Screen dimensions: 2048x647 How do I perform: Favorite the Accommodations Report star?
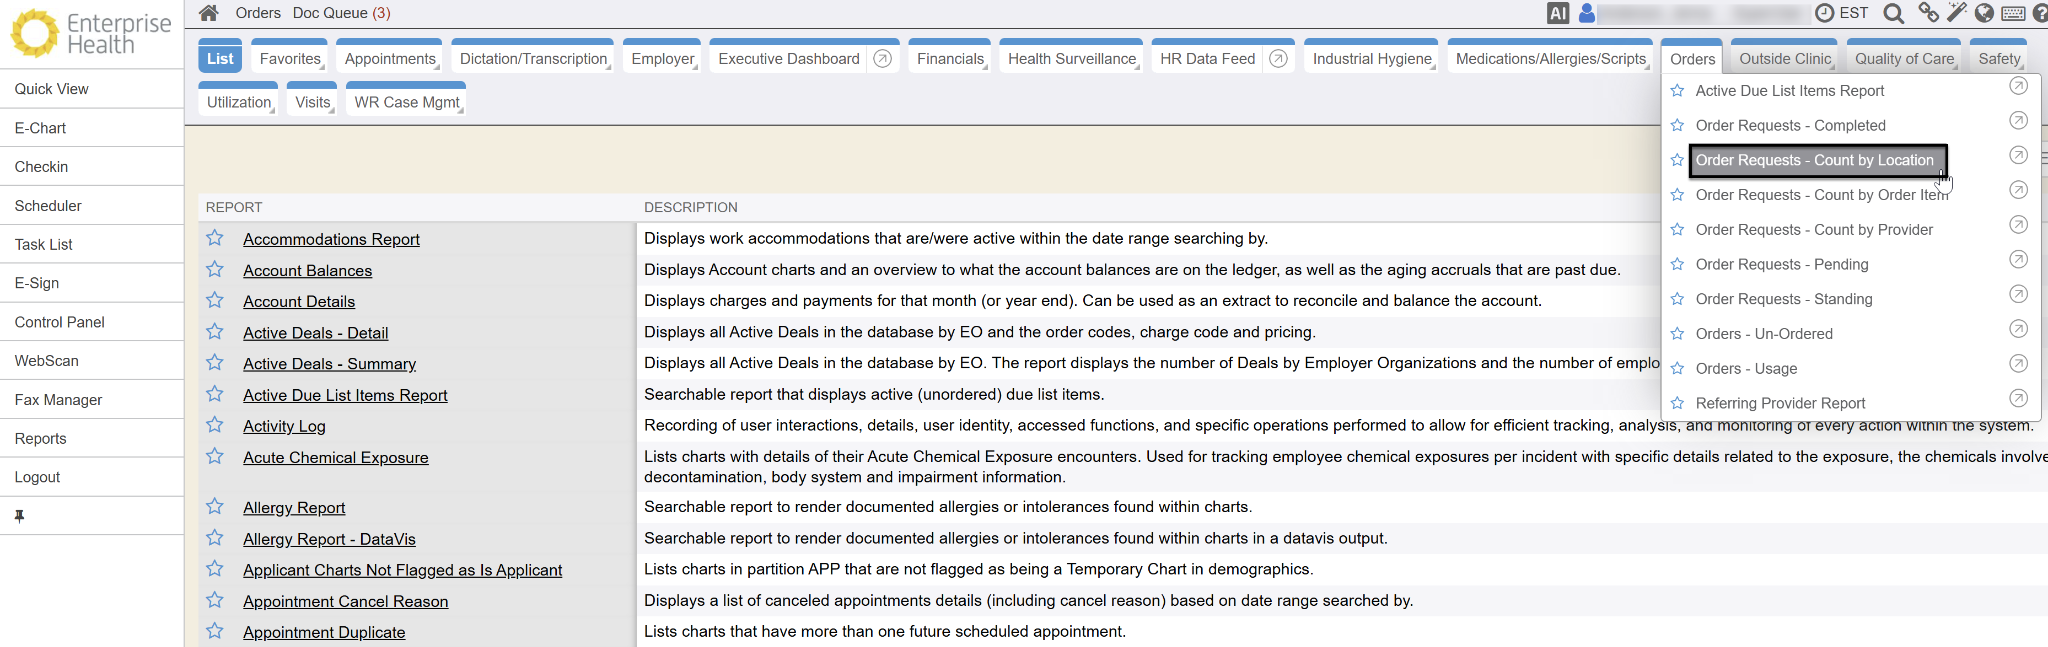pyautogui.click(x=215, y=238)
